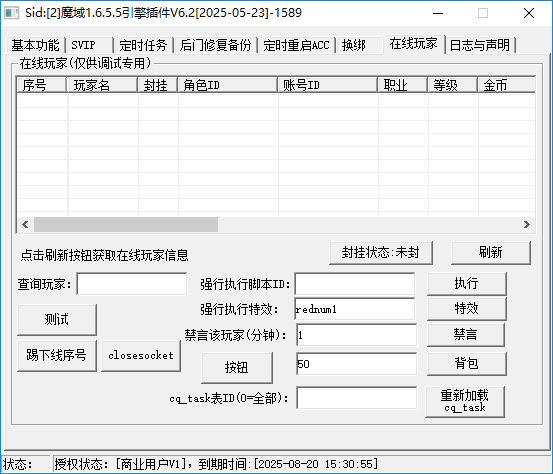
Task: Open the 后门修复备份 tab
Action: (x=215, y=45)
